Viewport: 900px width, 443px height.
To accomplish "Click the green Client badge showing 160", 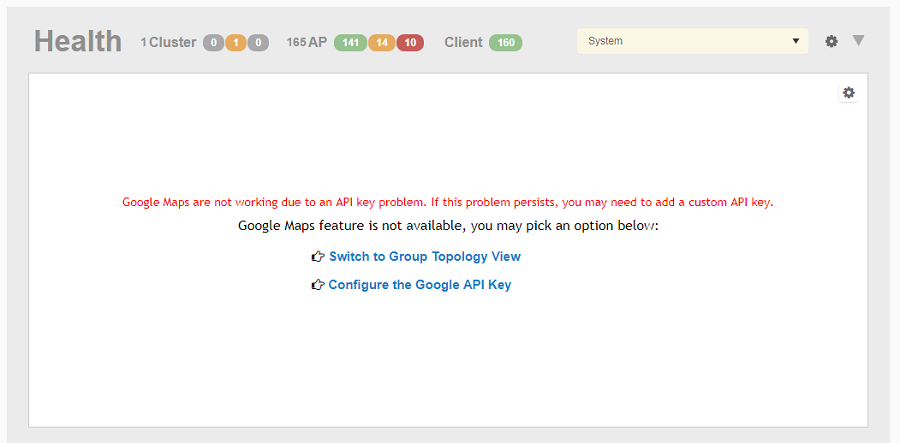I will [506, 43].
